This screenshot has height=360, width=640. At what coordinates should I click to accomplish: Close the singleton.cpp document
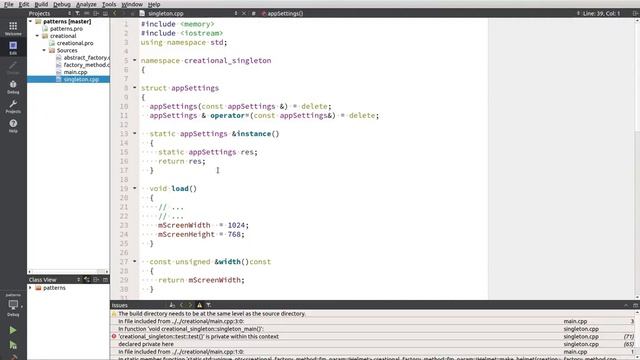click(x=244, y=13)
